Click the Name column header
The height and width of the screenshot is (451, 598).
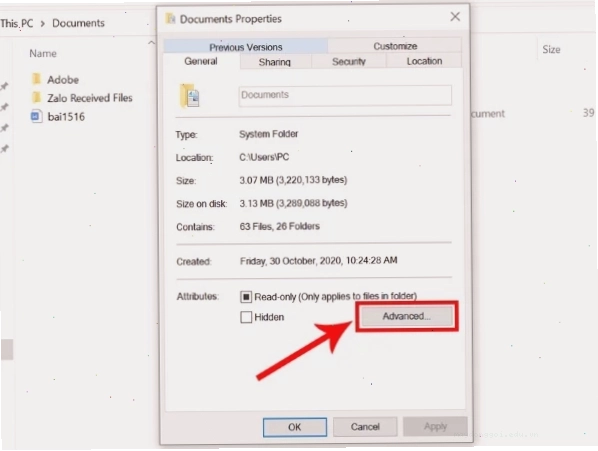(x=43, y=53)
